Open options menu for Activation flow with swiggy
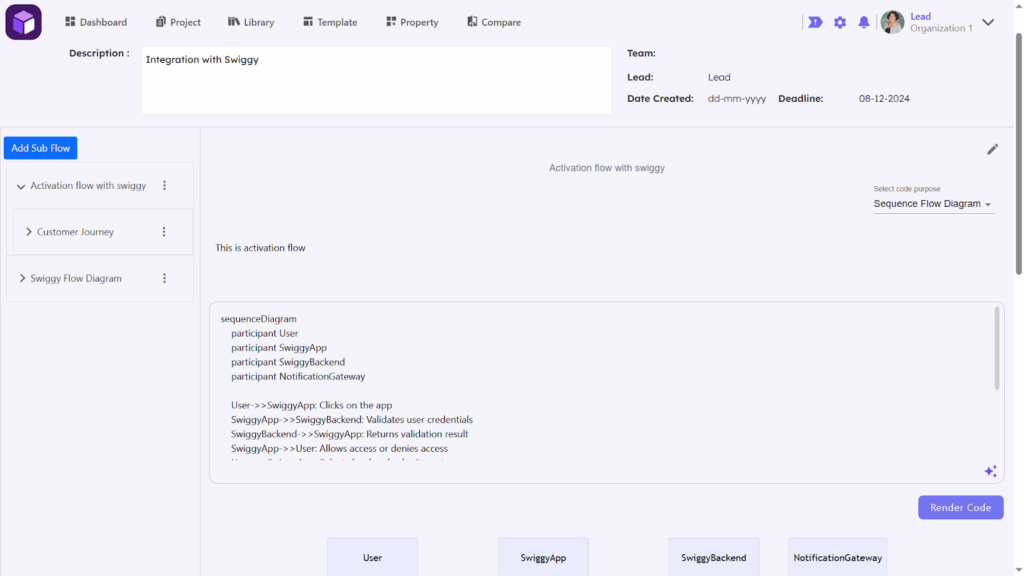This screenshot has height=576, width=1024. [165, 186]
